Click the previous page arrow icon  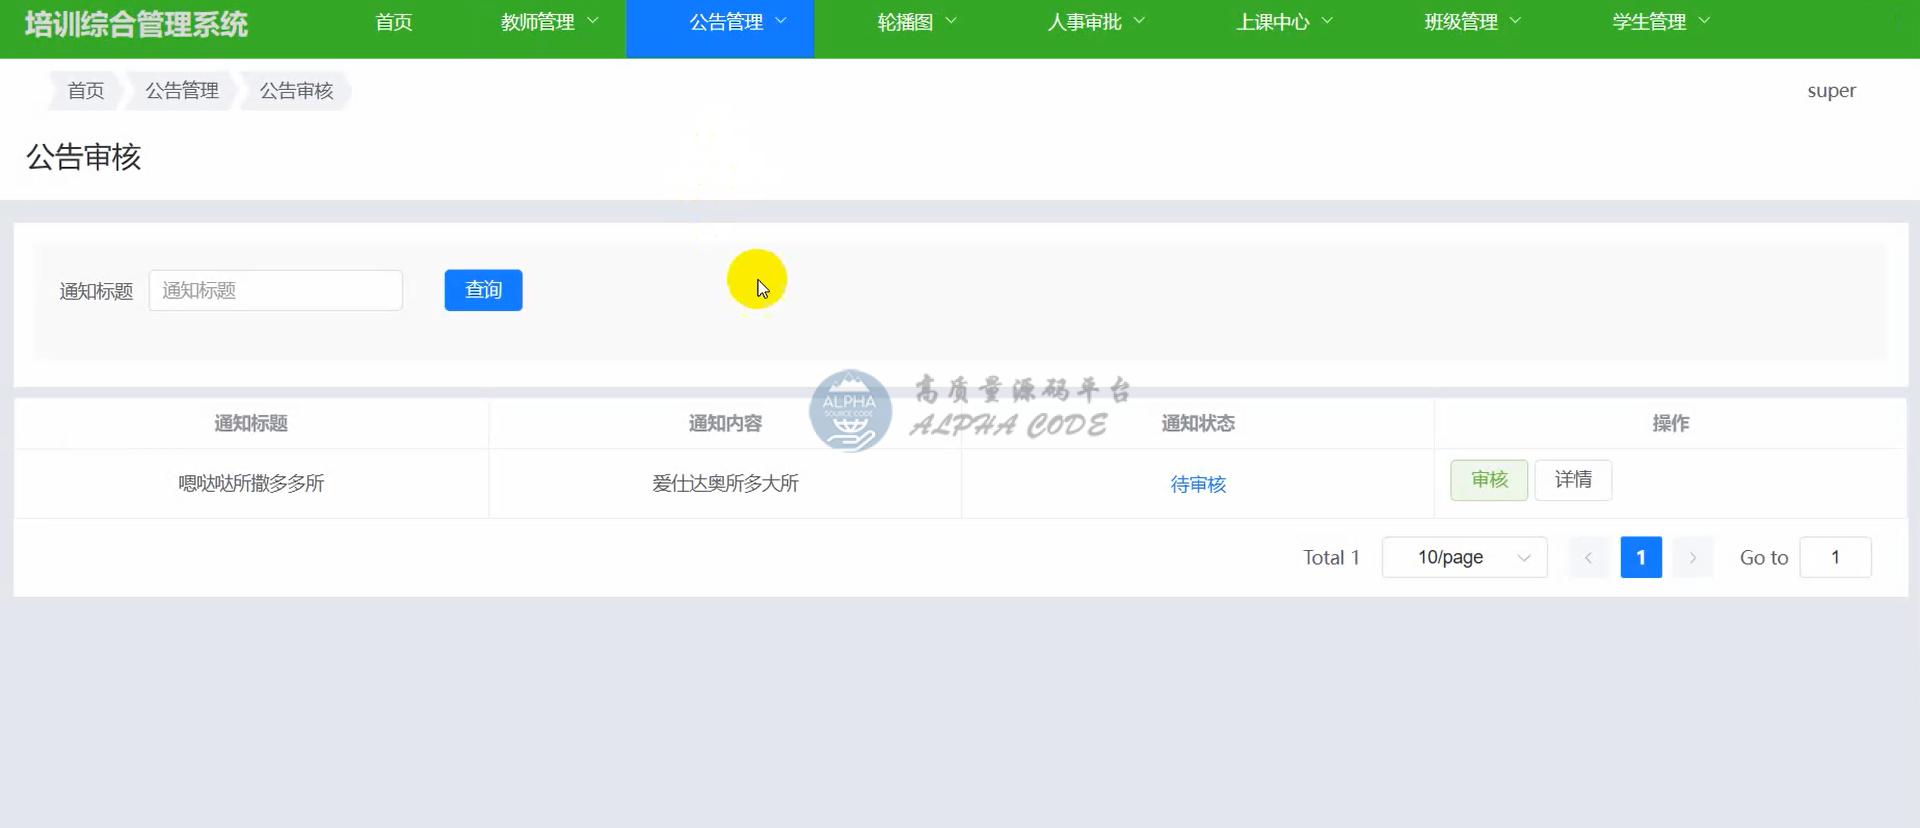[1588, 558]
